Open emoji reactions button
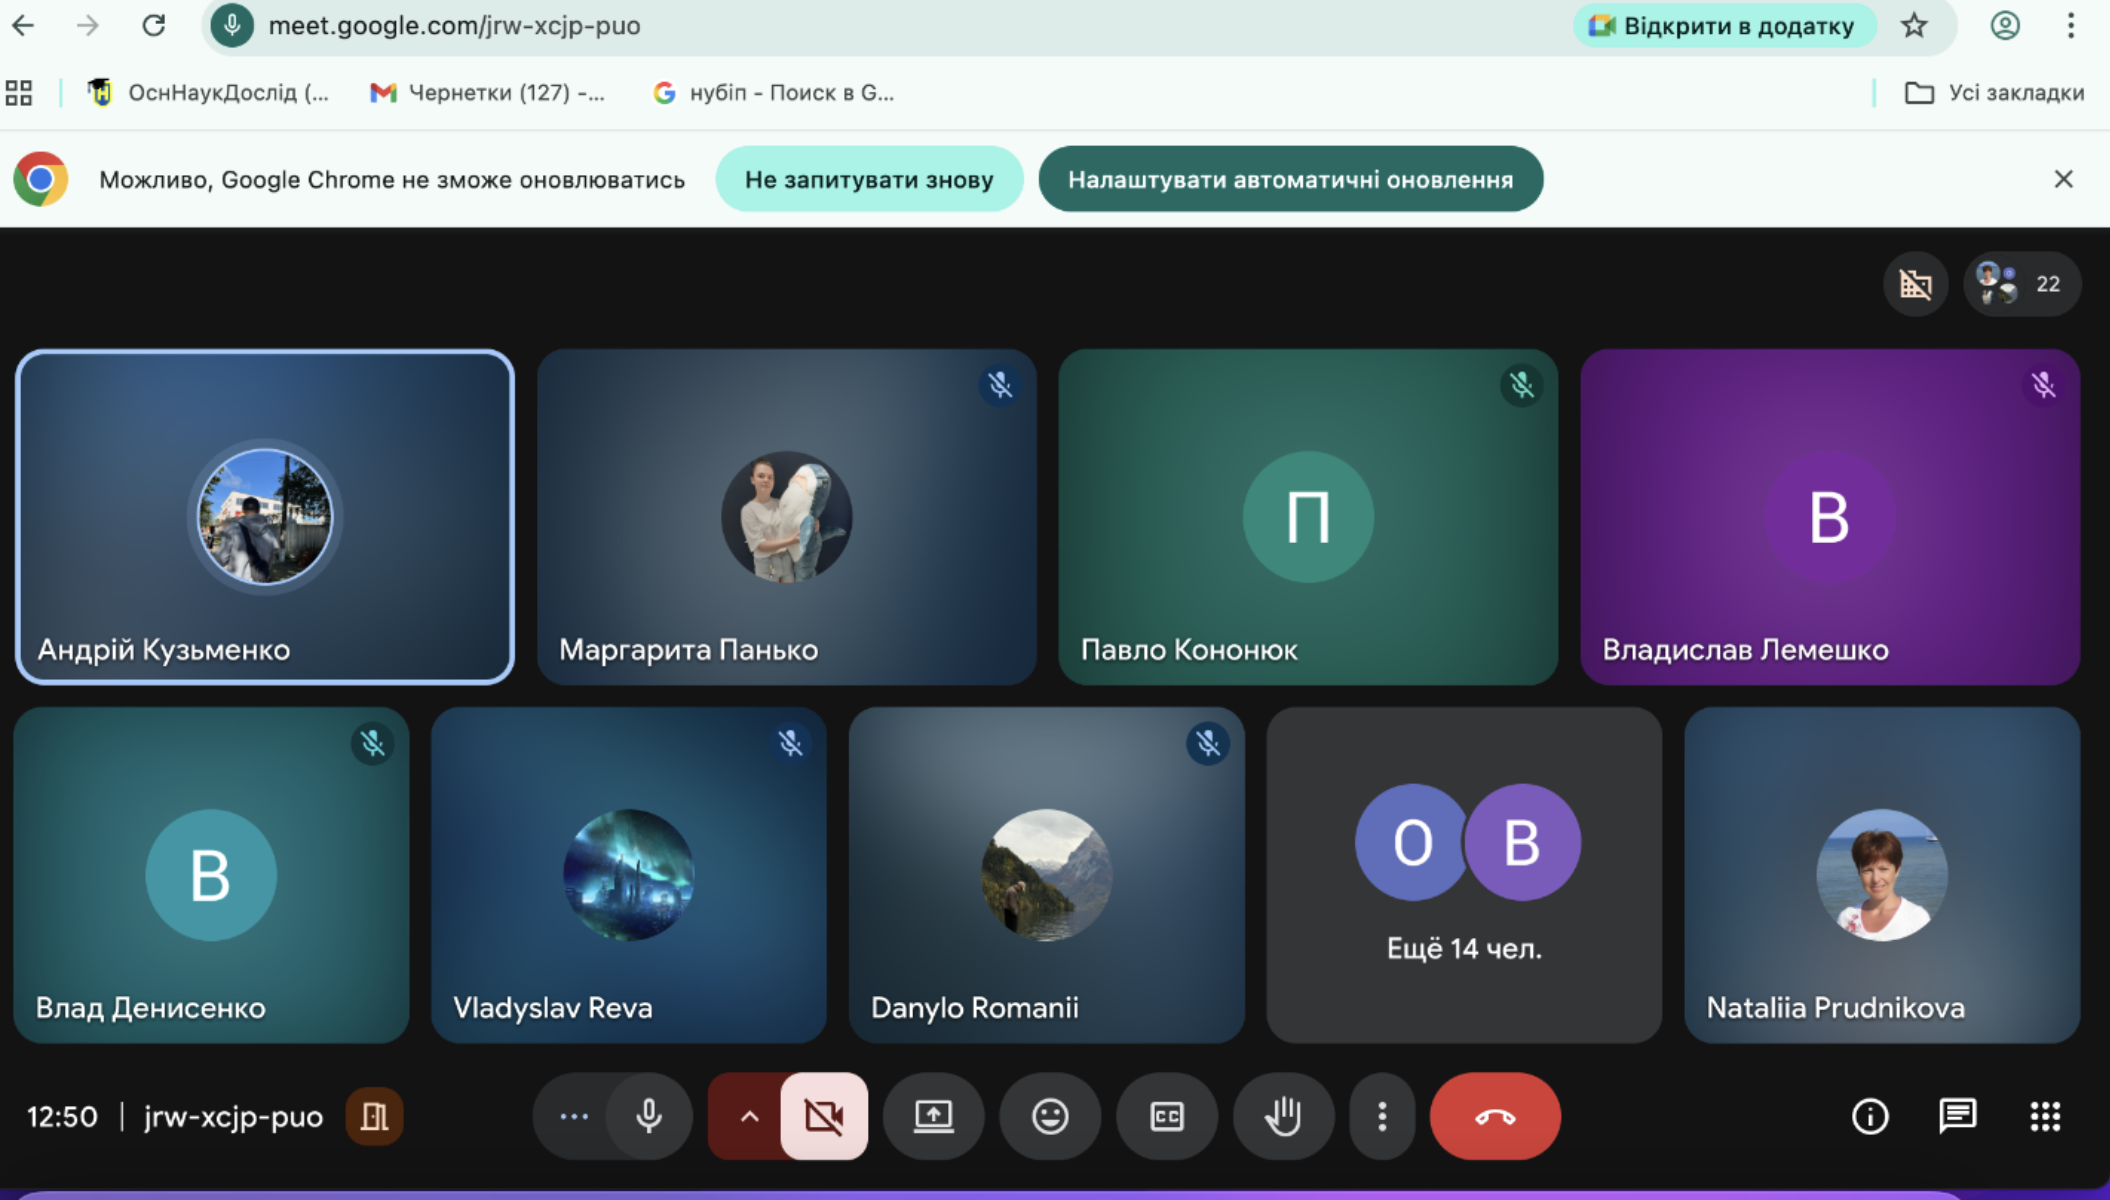Image resolution: width=2110 pixels, height=1200 pixels. click(1050, 1116)
